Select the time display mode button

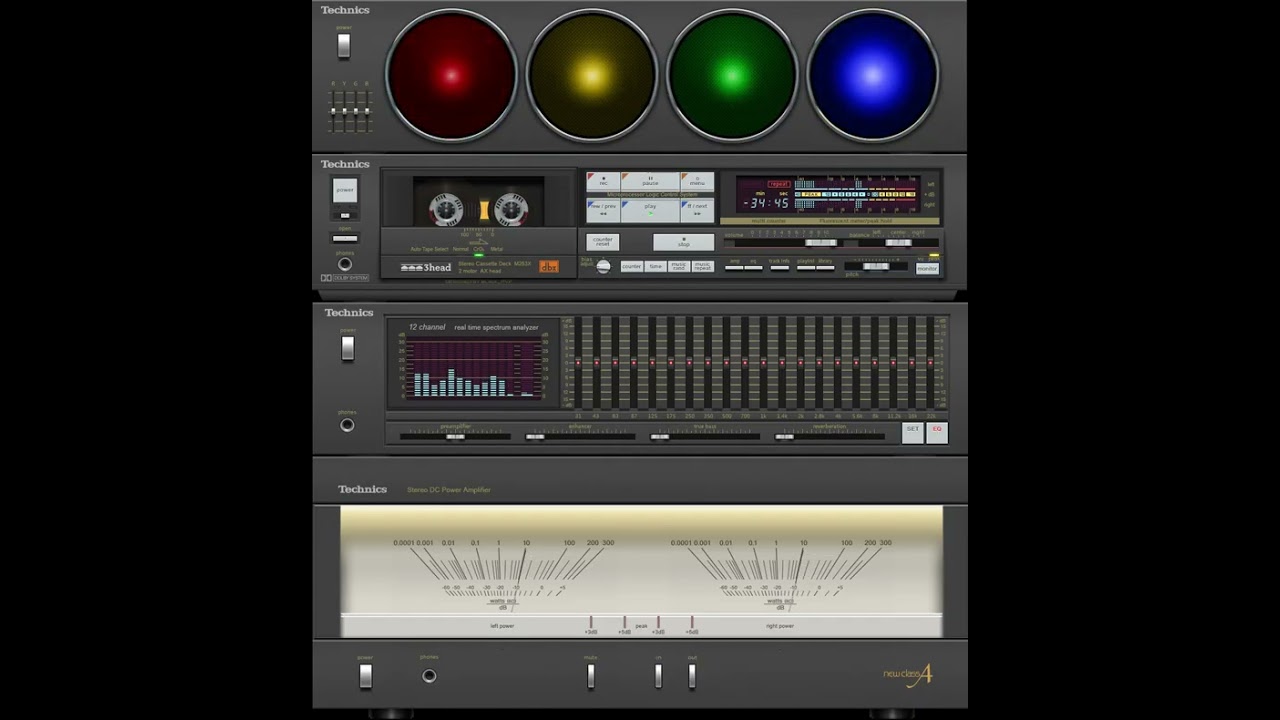pyautogui.click(x=656, y=266)
